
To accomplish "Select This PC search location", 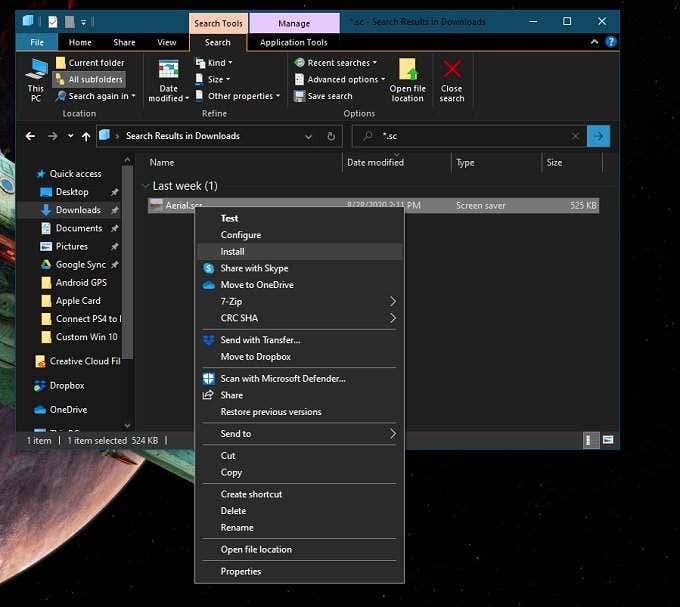I will tap(36, 80).
